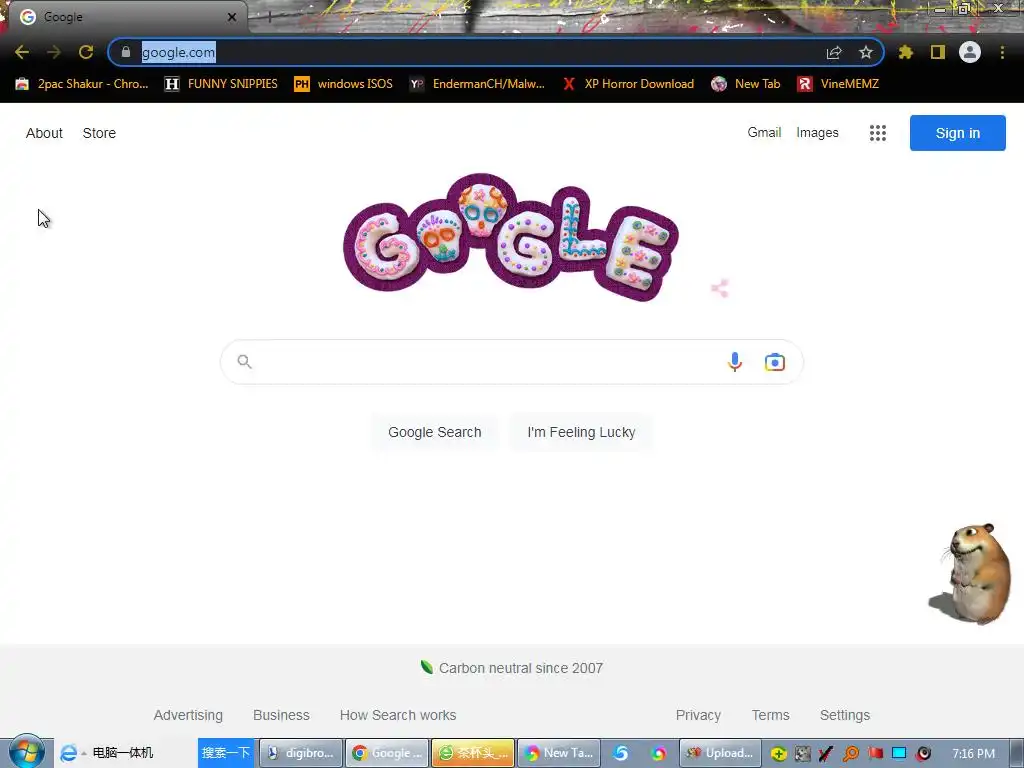Image resolution: width=1024 pixels, height=768 pixels.
Task: Open the 2pac Shakur bookmark
Action: tap(82, 84)
